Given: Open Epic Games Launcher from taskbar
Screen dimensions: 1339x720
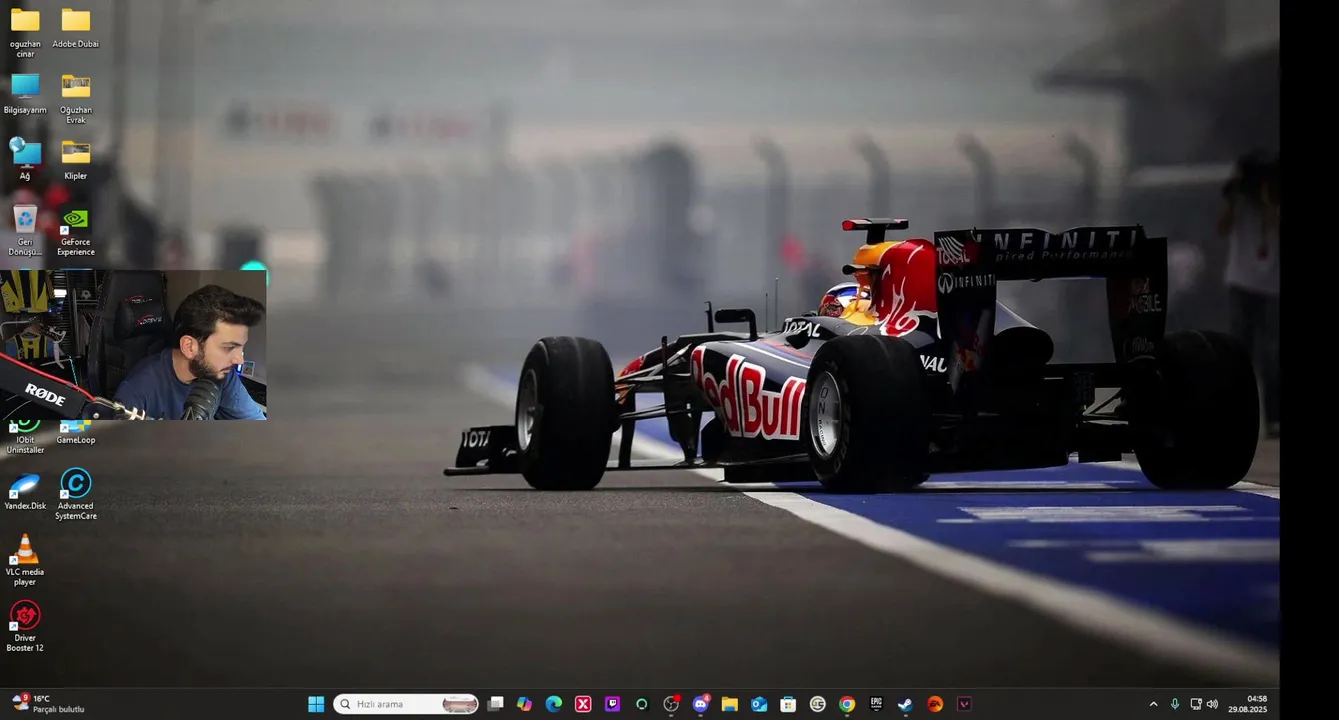Looking at the screenshot, I should (x=876, y=704).
